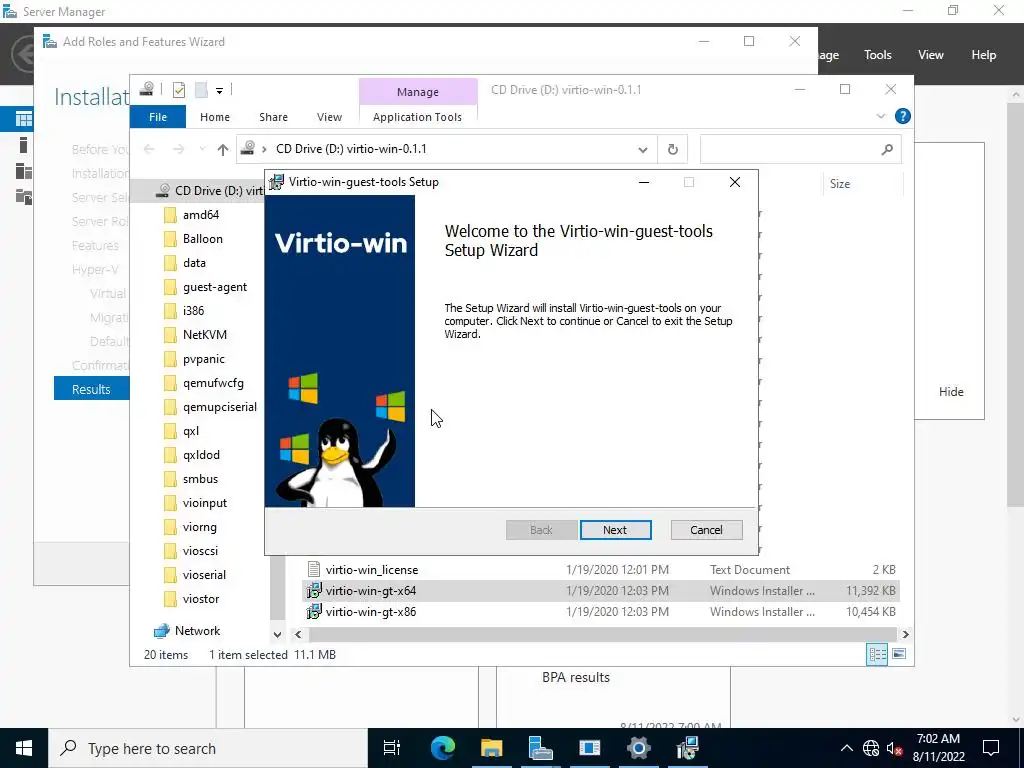Viewport: 1024px width, 768px height.
Task: Open the Share ribbon tab
Action: (273, 117)
